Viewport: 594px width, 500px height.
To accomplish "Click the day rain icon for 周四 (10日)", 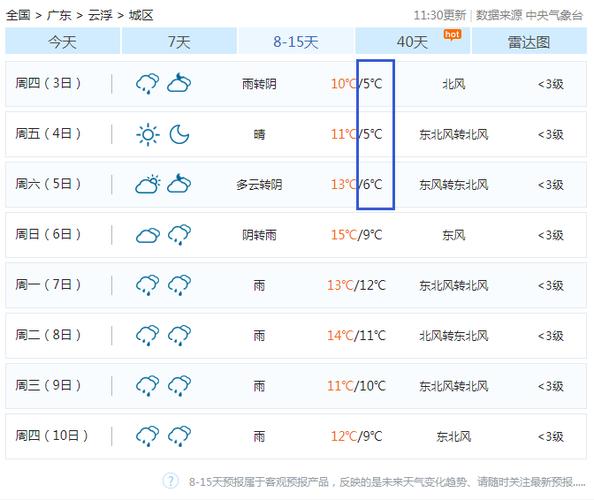I will (x=147, y=436).
